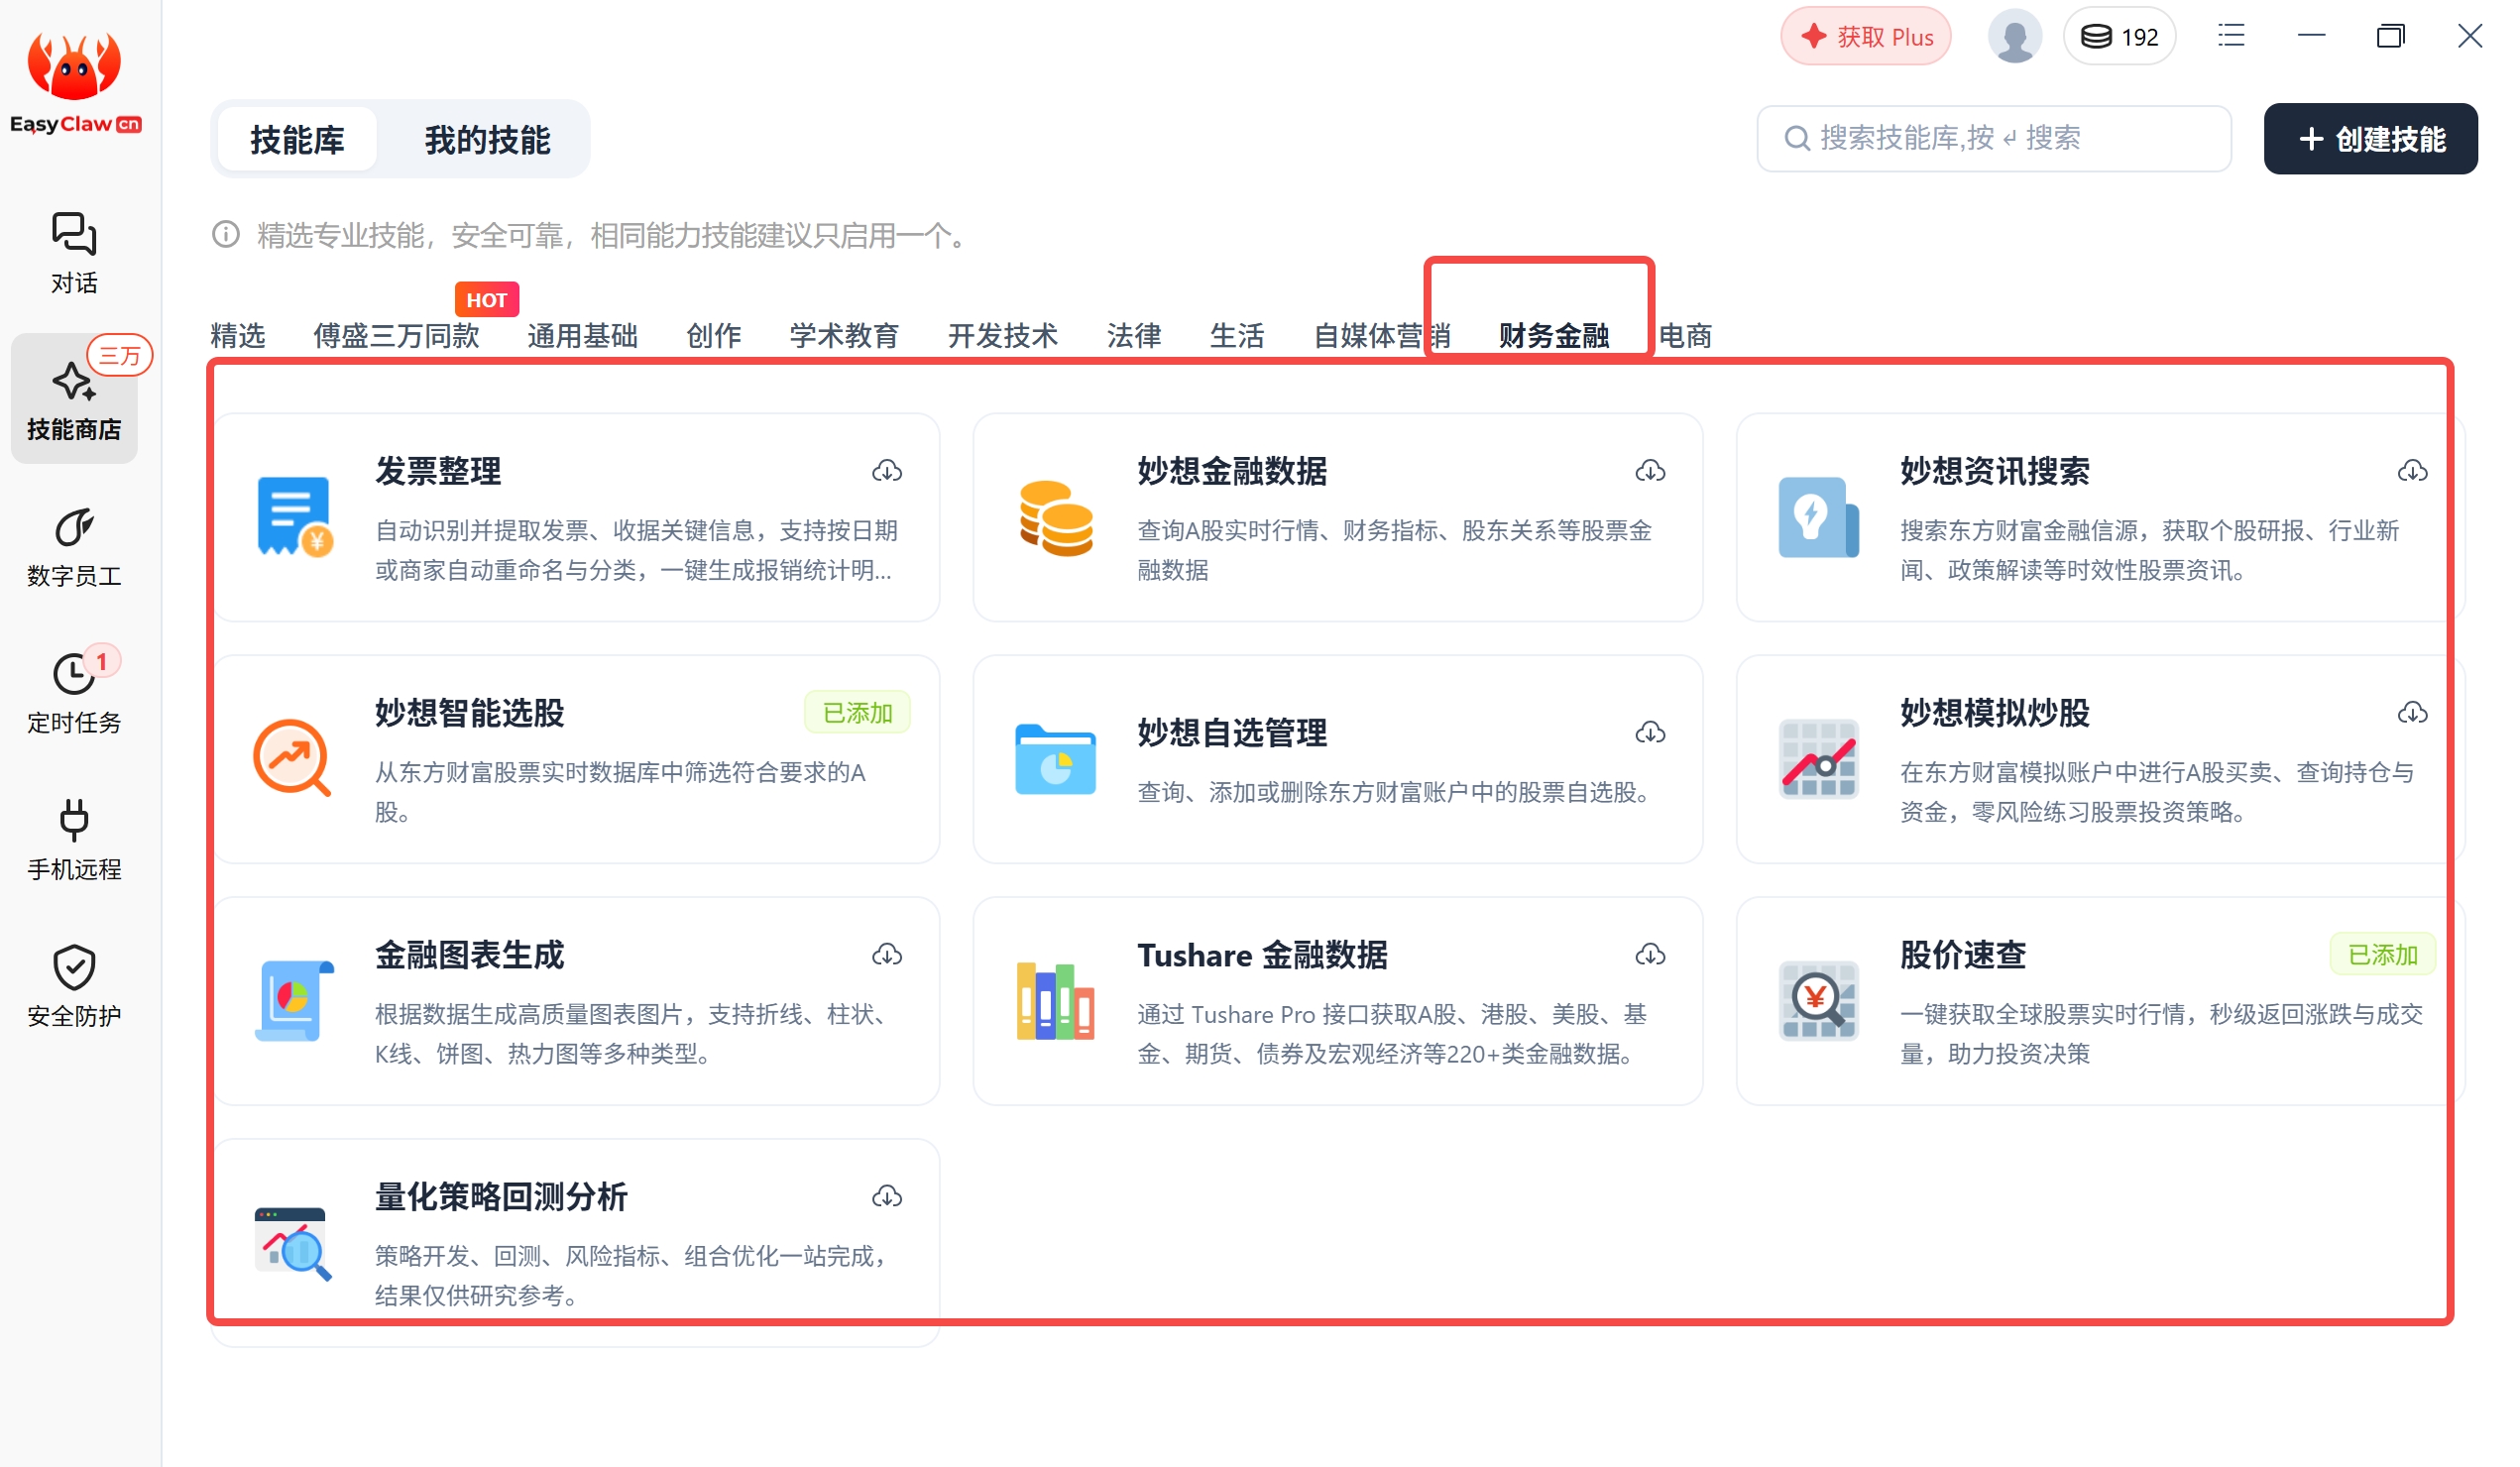2520x1467 pixels.
Task: Click the info icon beside 精选专业技能
Action: [x=226, y=235]
